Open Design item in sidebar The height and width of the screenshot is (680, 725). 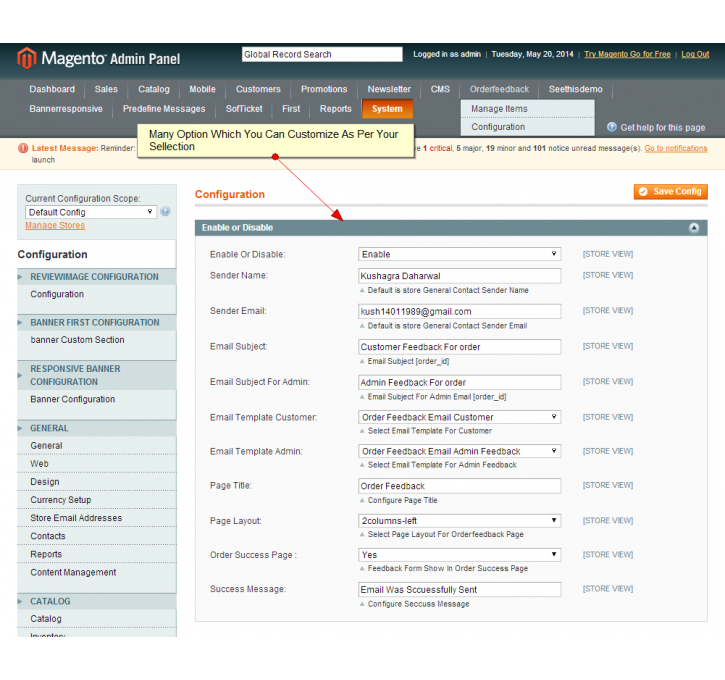[44, 482]
